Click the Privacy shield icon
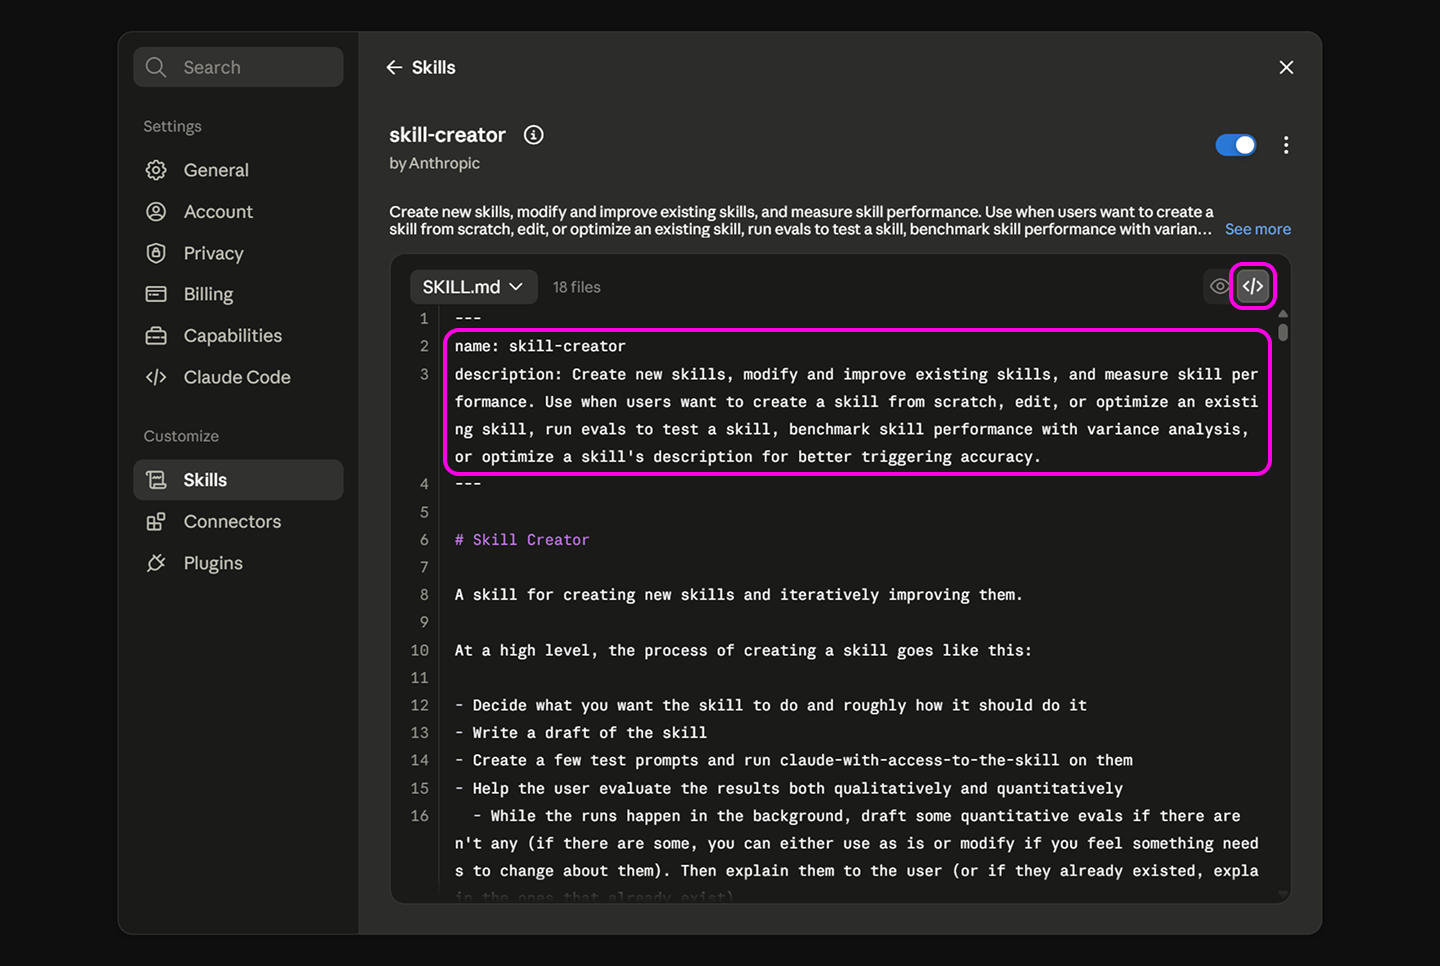Image resolution: width=1440 pixels, height=966 pixels. pyautogui.click(x=156, y=253)
